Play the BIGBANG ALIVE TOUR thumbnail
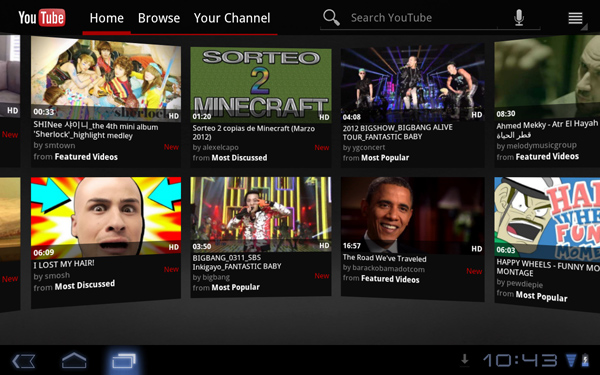 pos(412,83)
